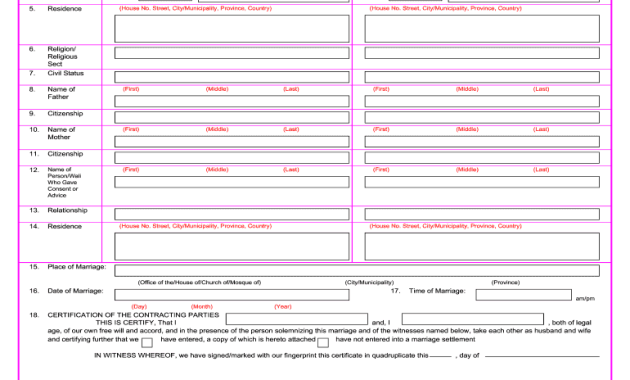Click the 'Name of Father' row label

pos(61,93)
